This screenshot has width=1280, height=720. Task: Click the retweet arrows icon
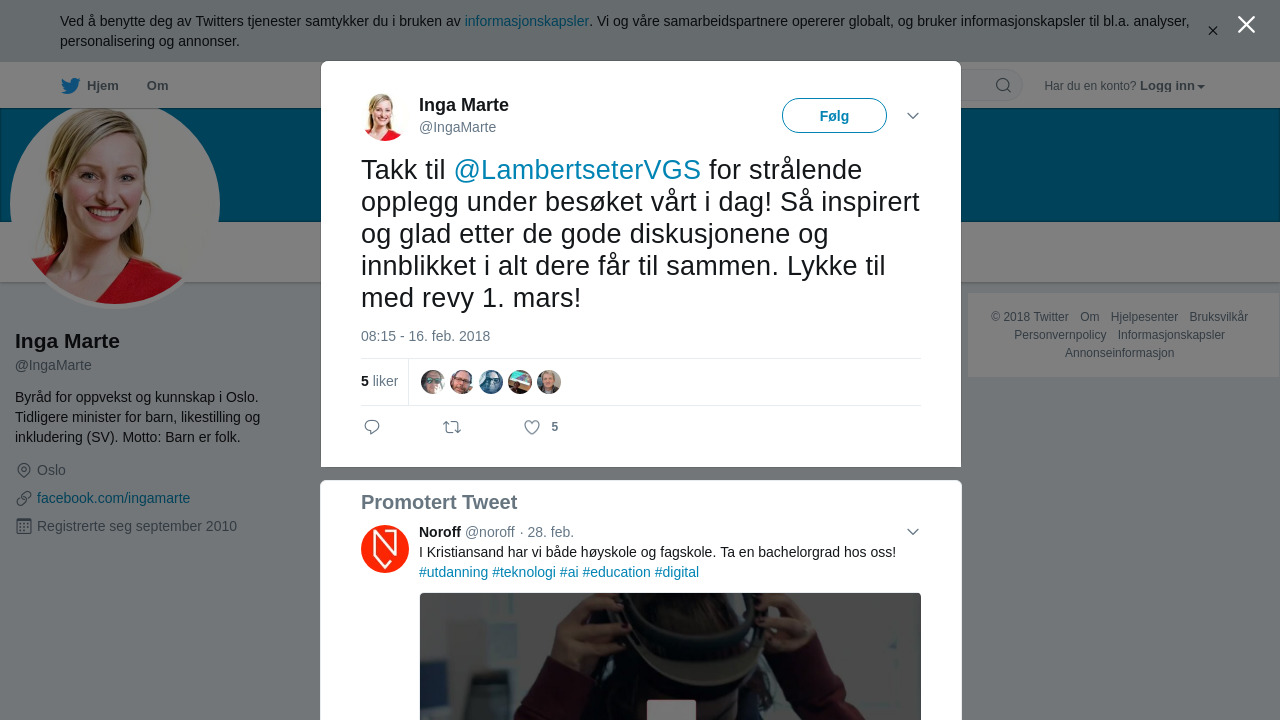(x=452, y=427)
